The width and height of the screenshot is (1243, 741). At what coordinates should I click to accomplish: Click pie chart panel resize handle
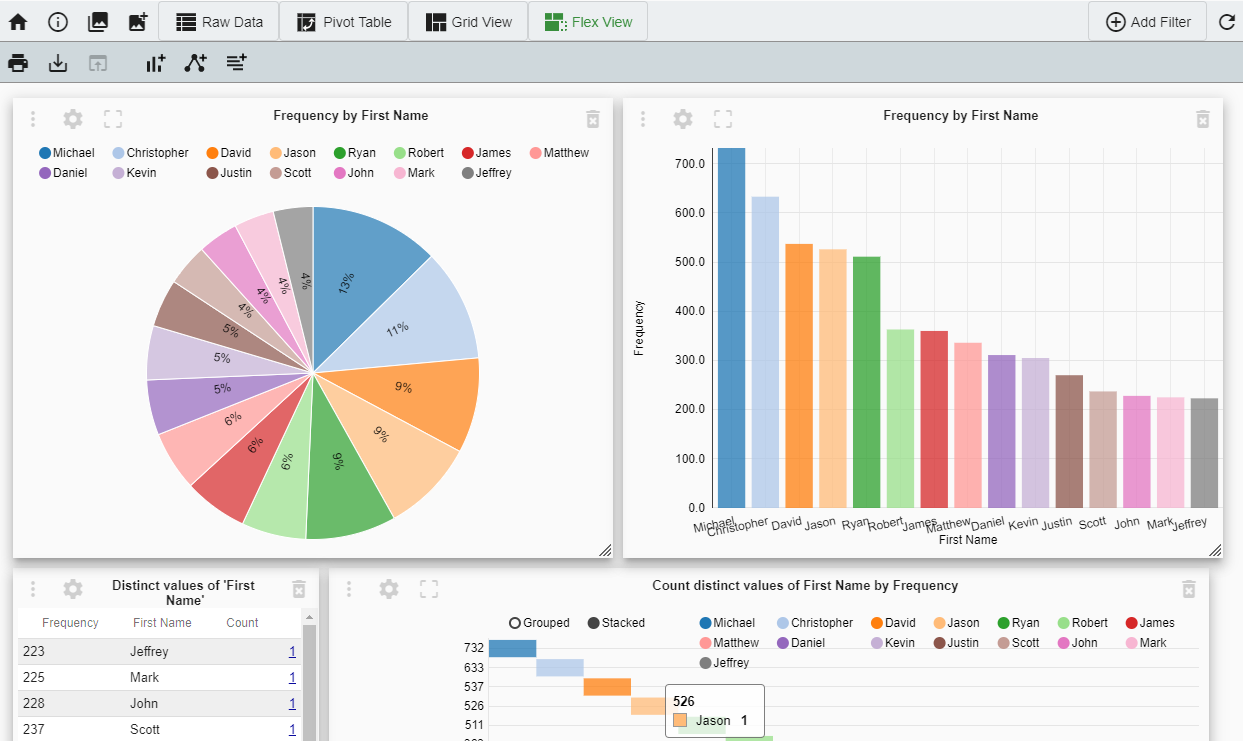click(x=605, y=550)
